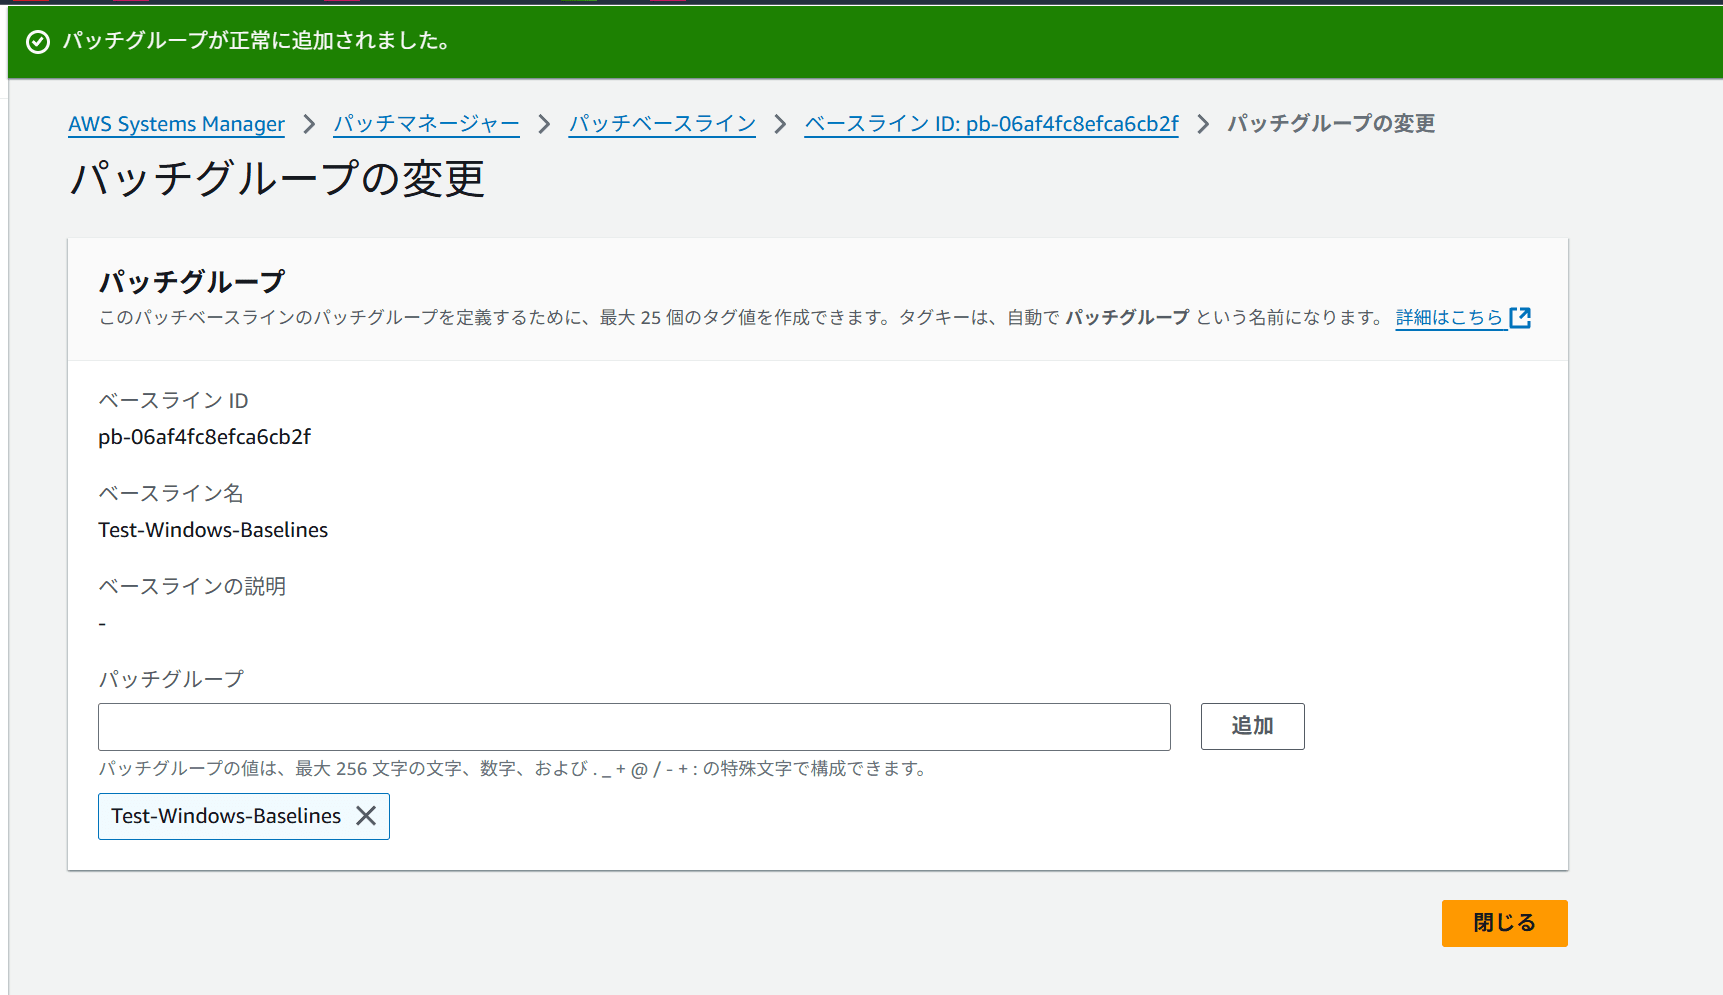Go to AWS Systems Manager breadcrumb
The height and width of the screenshot is (995, 1723).
176,124
